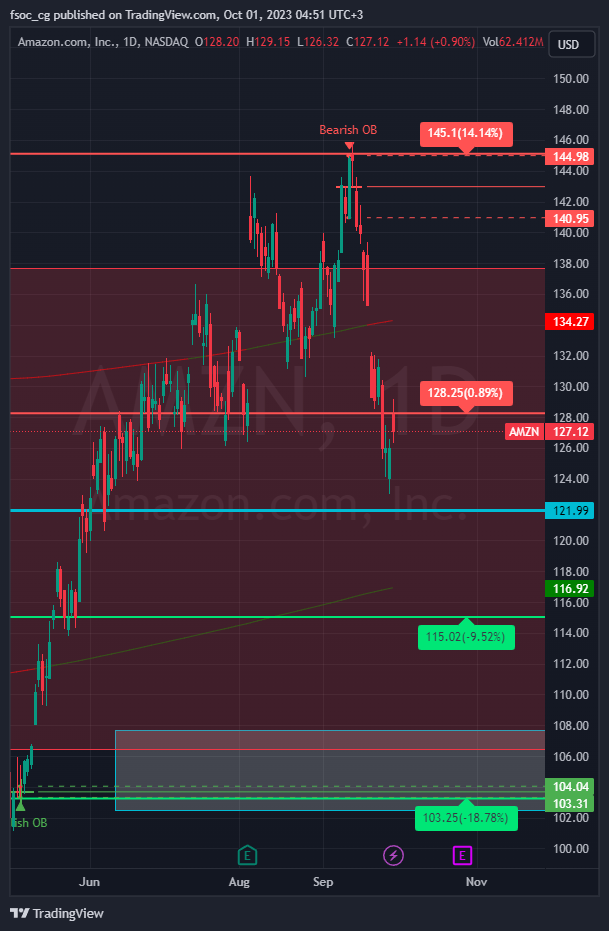
Task: Click the Nov label on time axis
Action: click(476, 882)
